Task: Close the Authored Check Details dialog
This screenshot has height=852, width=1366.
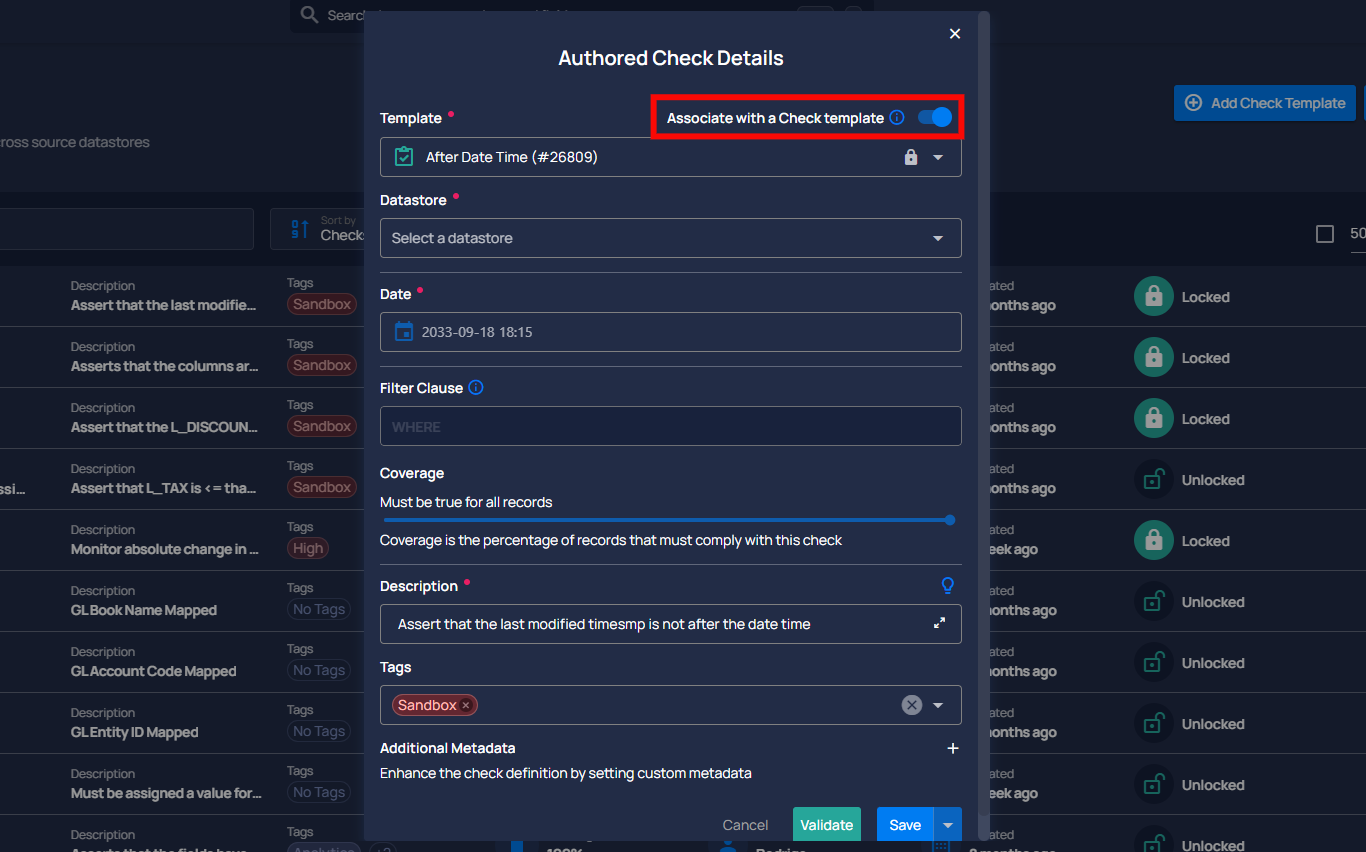Action: 955,34
